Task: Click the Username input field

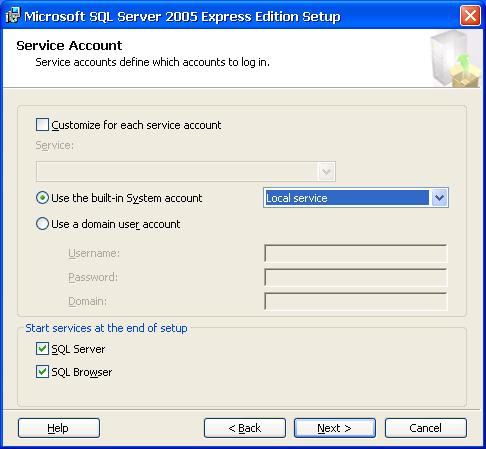Action: point(356,253)
